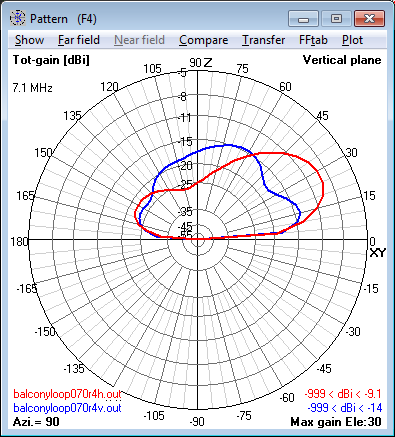The height and width of the screenshot is (437, 395).
Task: Click the 150 degree angle label
Action: [43, 153]
